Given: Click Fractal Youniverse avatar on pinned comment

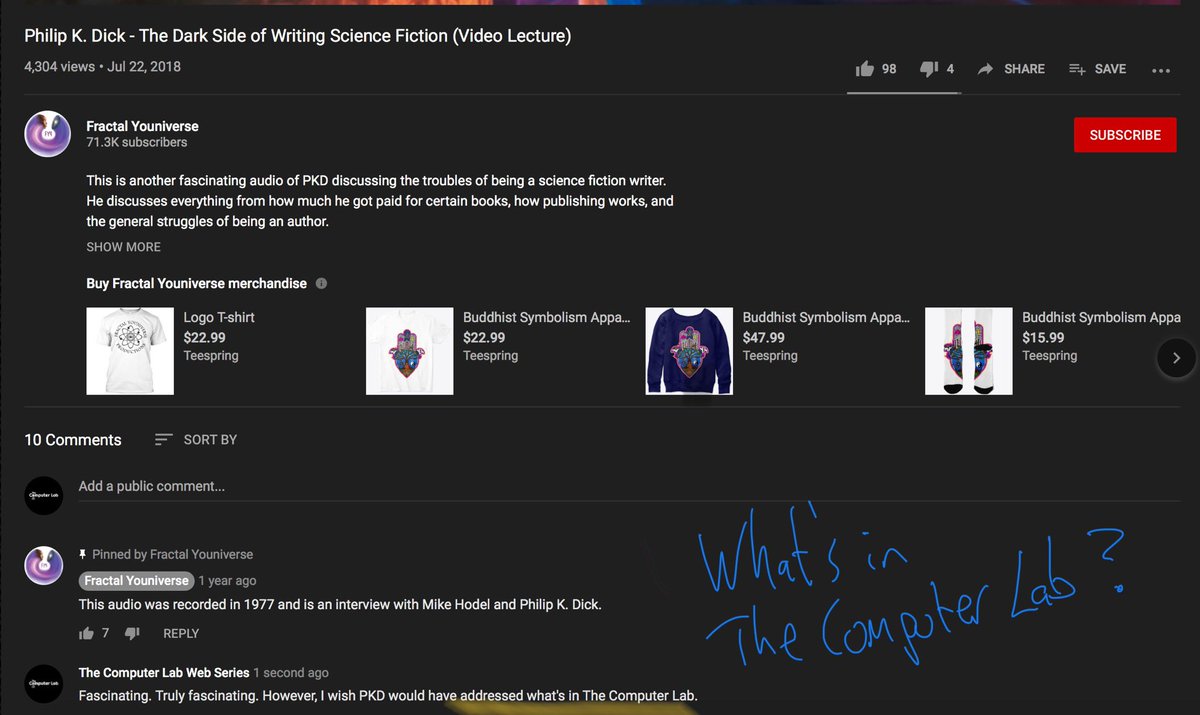Looking at the screenshot, I should click(44, 567).
